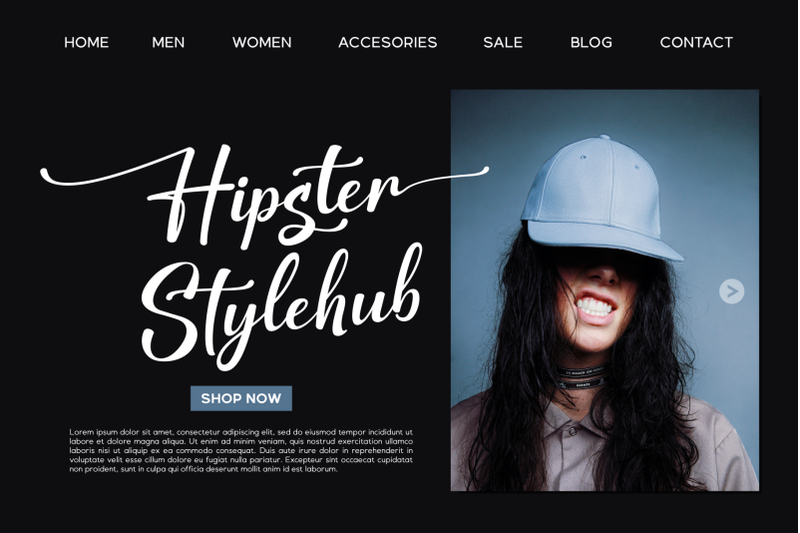This screenshot has height=533, width=800.
Task: Open the SALE page link
Action: click(x=503, y=42)
